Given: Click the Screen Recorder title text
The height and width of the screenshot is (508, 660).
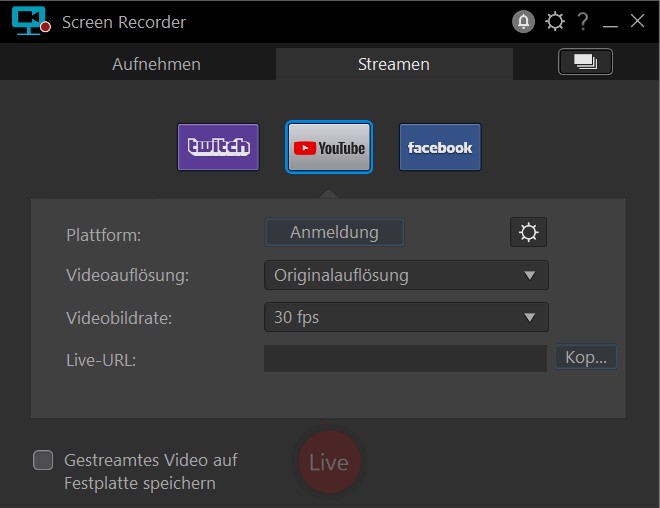Looking at the screenshot, I should tap(124, 22).
